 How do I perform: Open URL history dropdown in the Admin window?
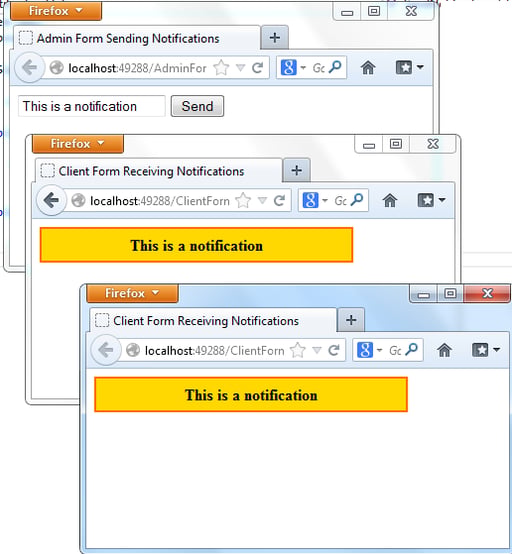pos(240,67)
